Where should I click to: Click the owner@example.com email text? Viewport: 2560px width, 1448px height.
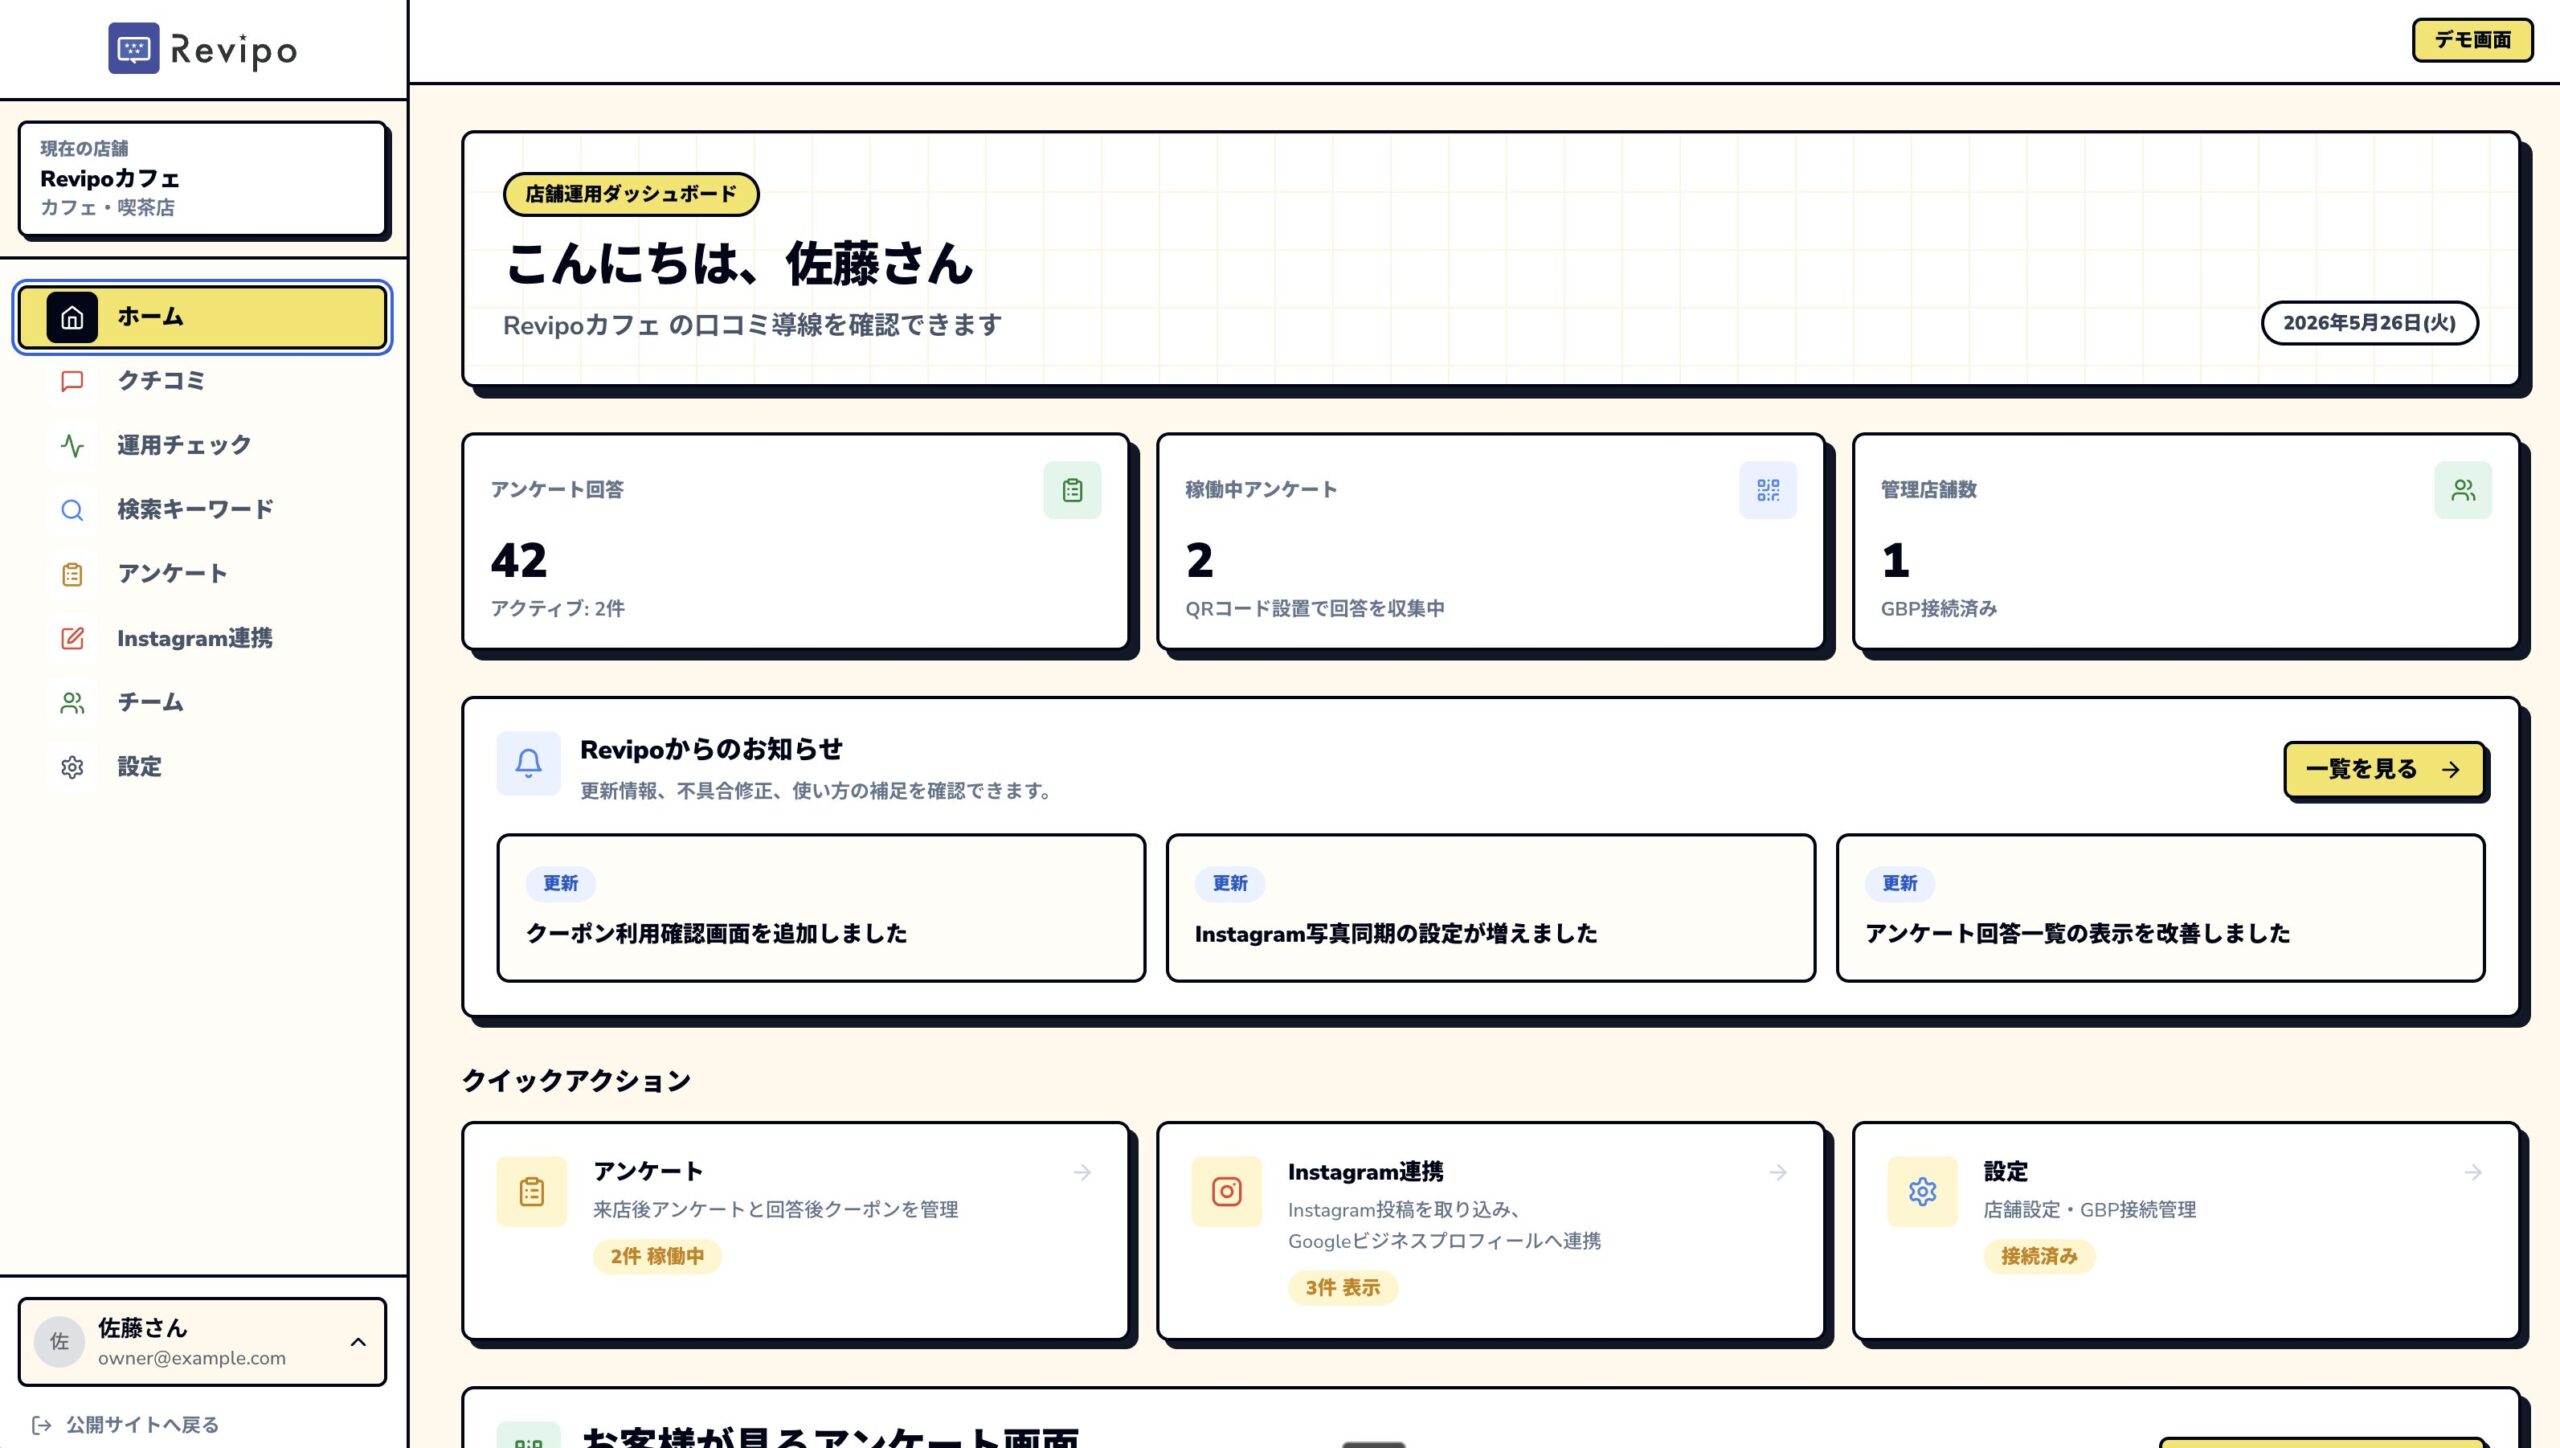pyautogui.click(x=191, y=1358)
